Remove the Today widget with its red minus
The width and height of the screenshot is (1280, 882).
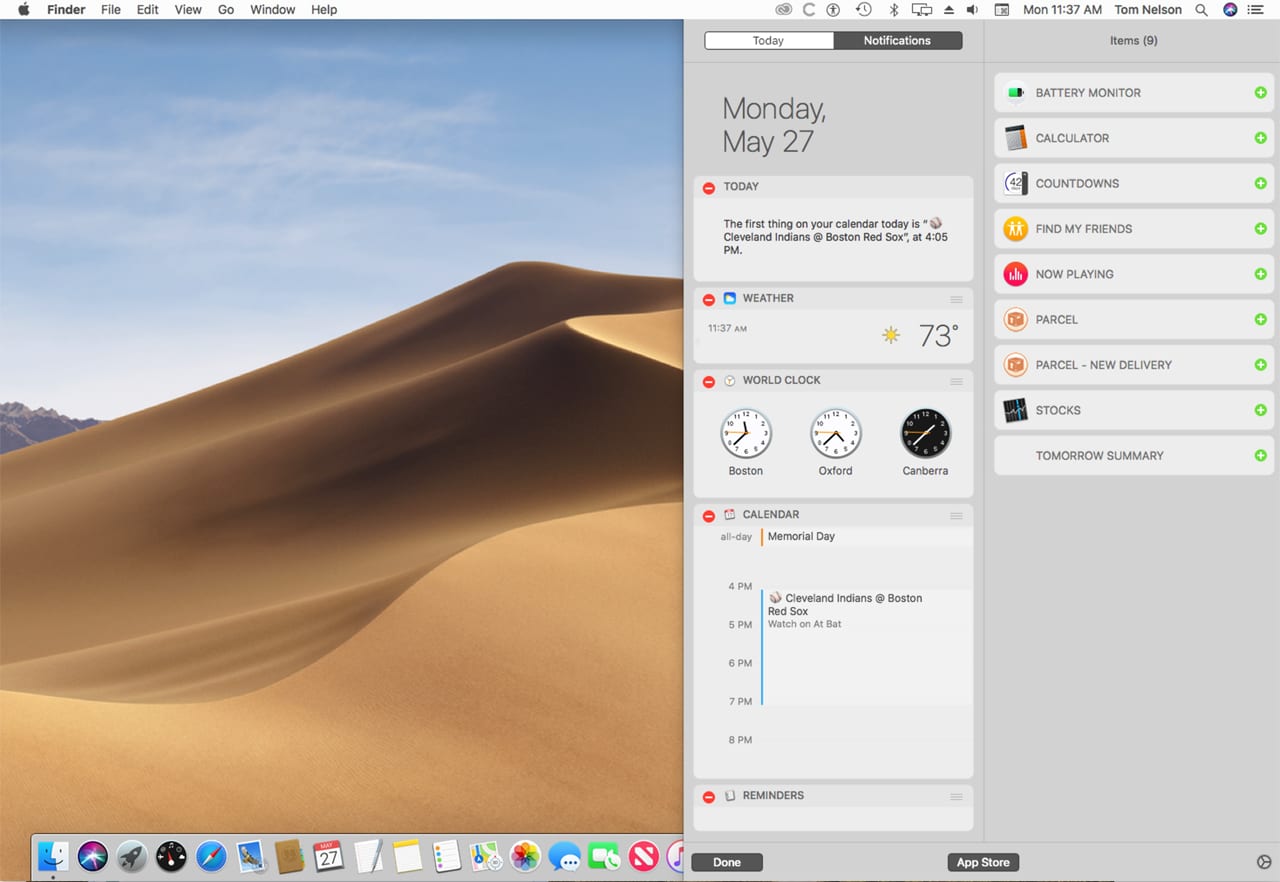tap(708, 187)
